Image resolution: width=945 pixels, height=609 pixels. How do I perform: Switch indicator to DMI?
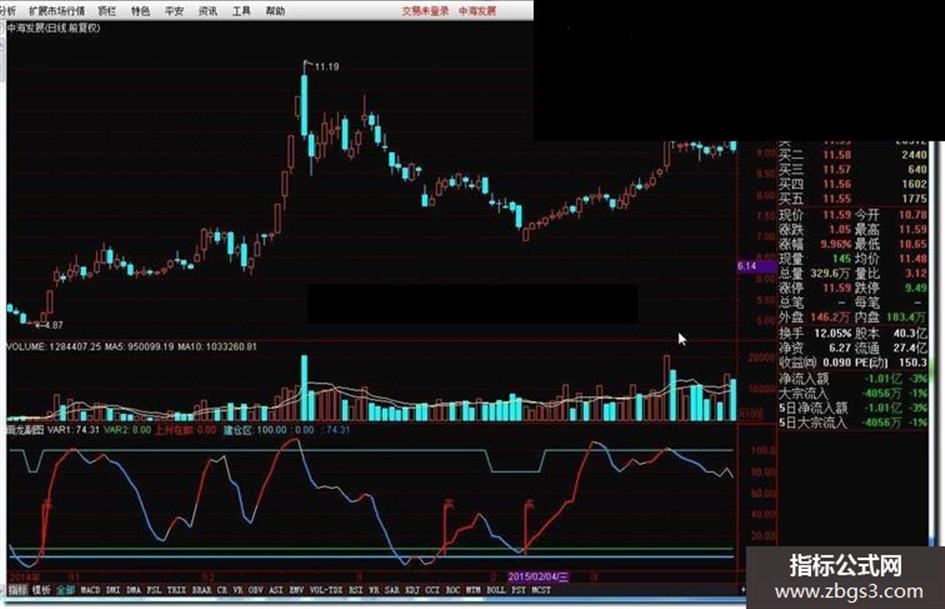113,590
